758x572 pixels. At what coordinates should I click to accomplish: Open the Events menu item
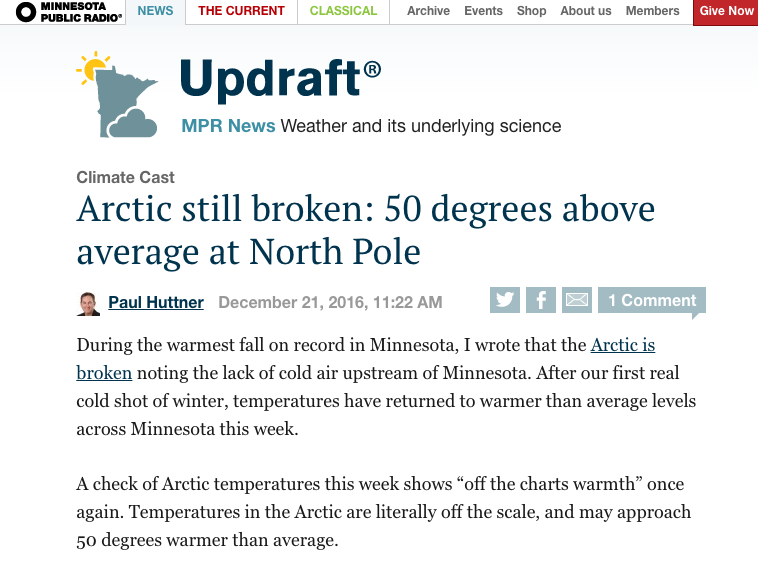(483, 11)
